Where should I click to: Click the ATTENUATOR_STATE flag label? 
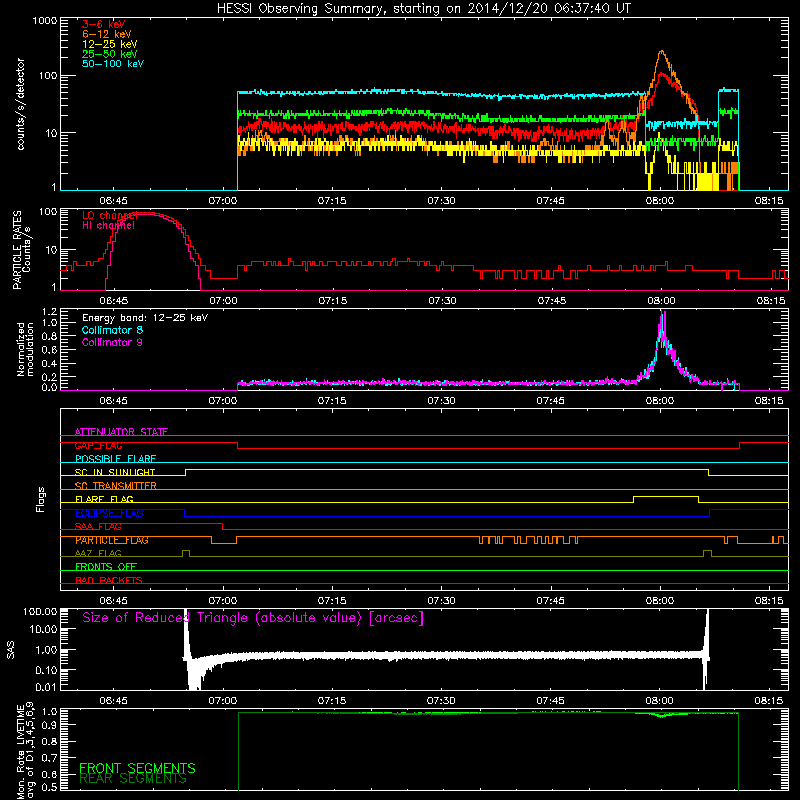click(x=121, y=432)
